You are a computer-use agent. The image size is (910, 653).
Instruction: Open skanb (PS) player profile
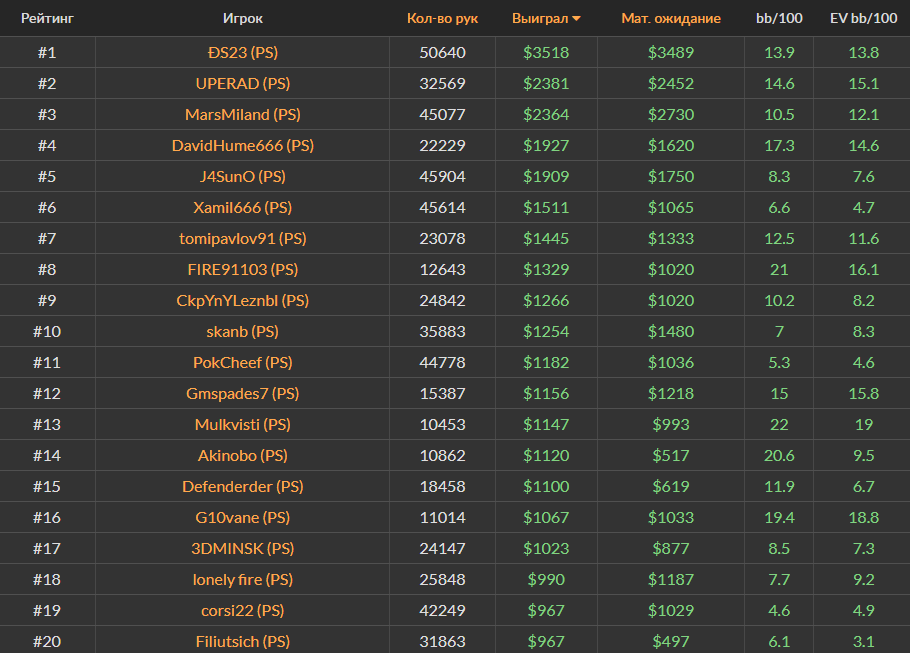coord(242,331)
